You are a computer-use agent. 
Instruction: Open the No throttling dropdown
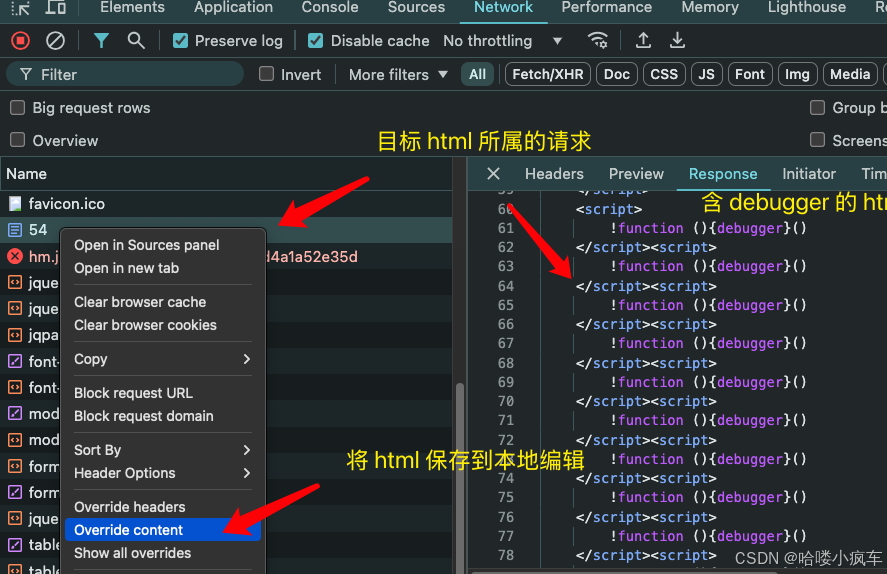502,41
